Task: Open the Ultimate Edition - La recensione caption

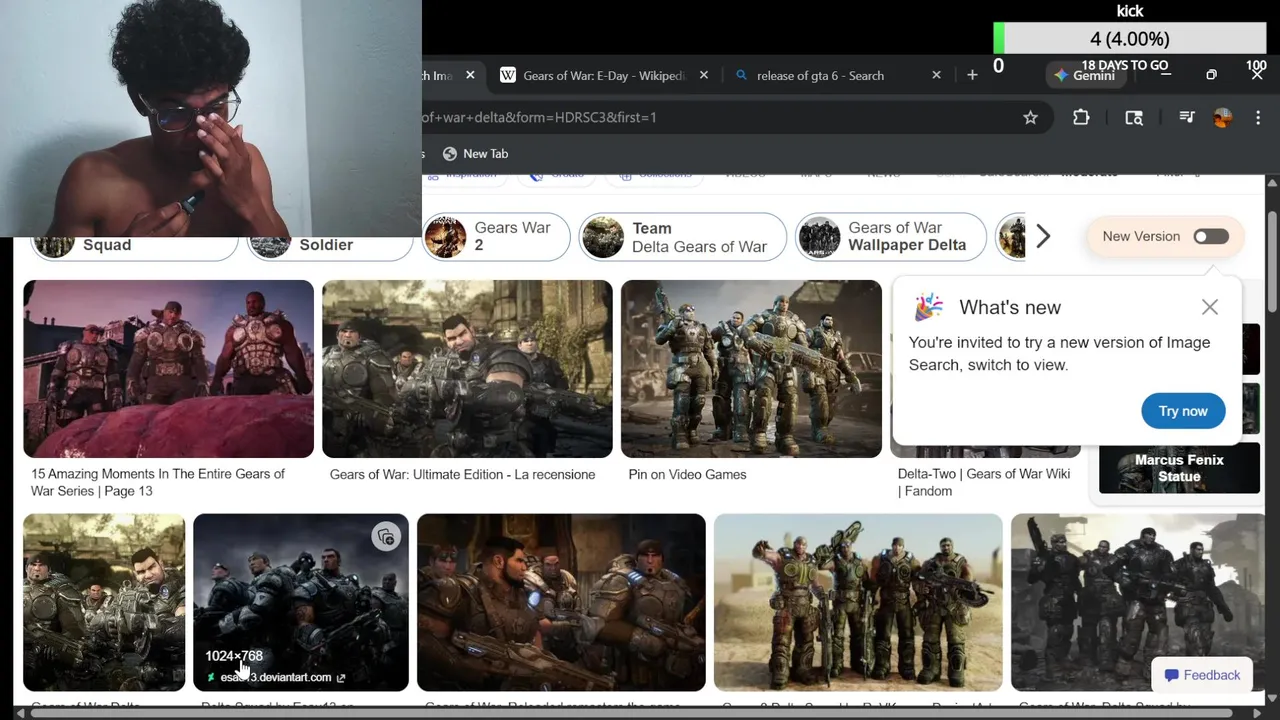Action: coord(462,474)
